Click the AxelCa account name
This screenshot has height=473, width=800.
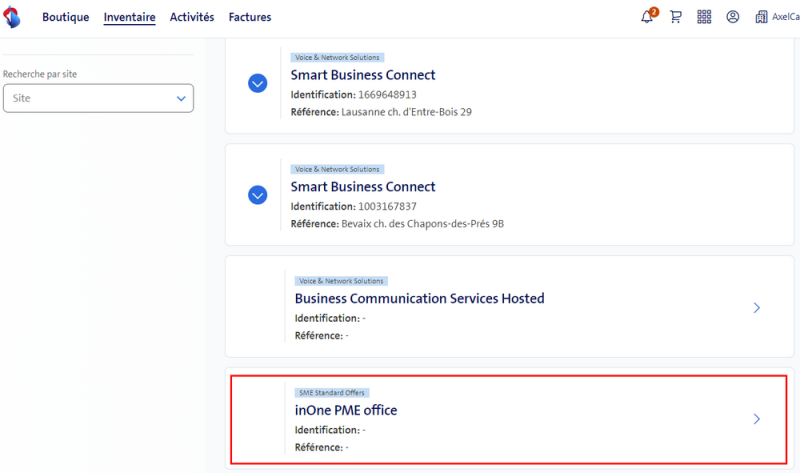(785, 17)
